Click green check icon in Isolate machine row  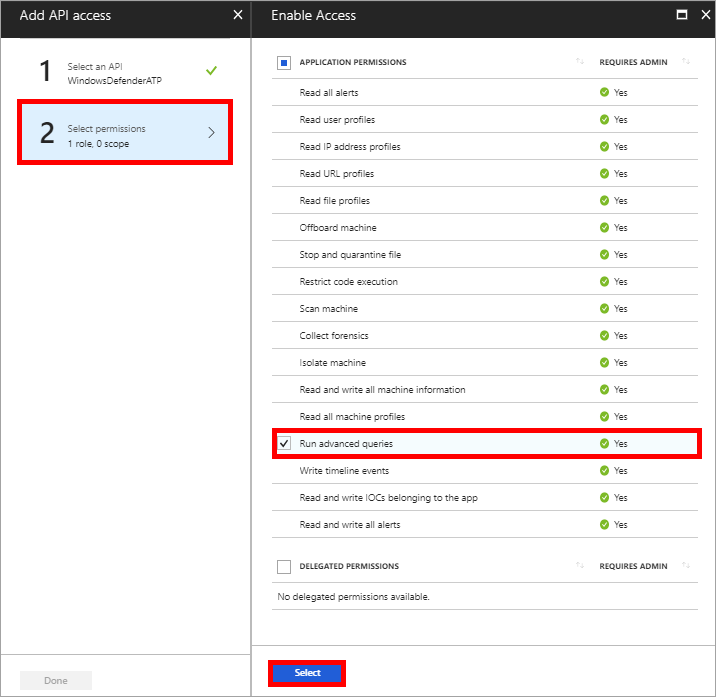[604, 363]
